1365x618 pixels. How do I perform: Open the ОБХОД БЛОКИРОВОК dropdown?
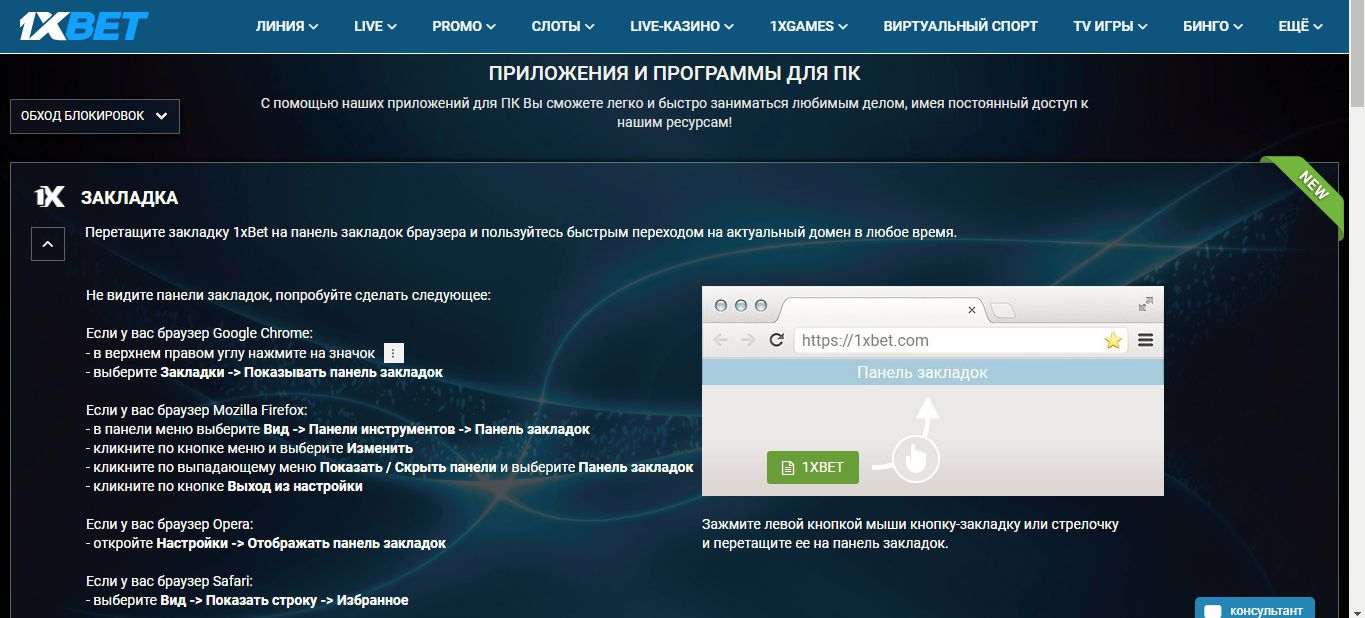coord(95,116)
